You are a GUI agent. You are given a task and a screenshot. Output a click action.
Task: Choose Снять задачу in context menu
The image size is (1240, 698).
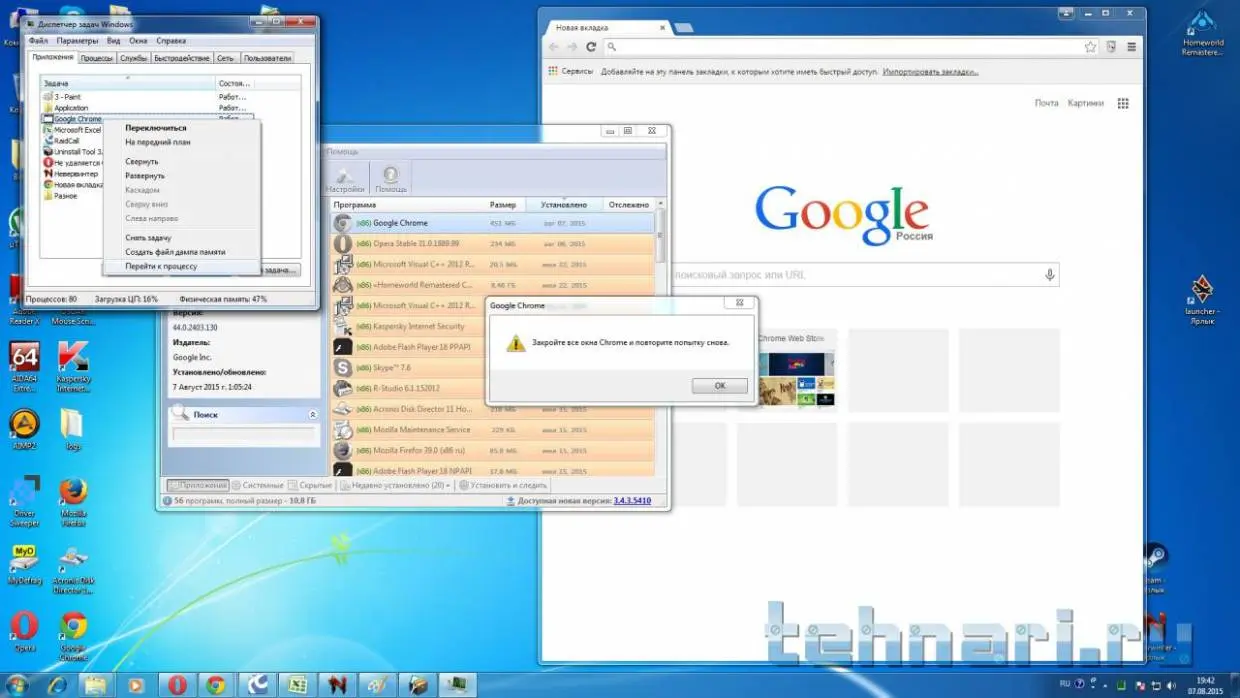[x=148, y=238]
